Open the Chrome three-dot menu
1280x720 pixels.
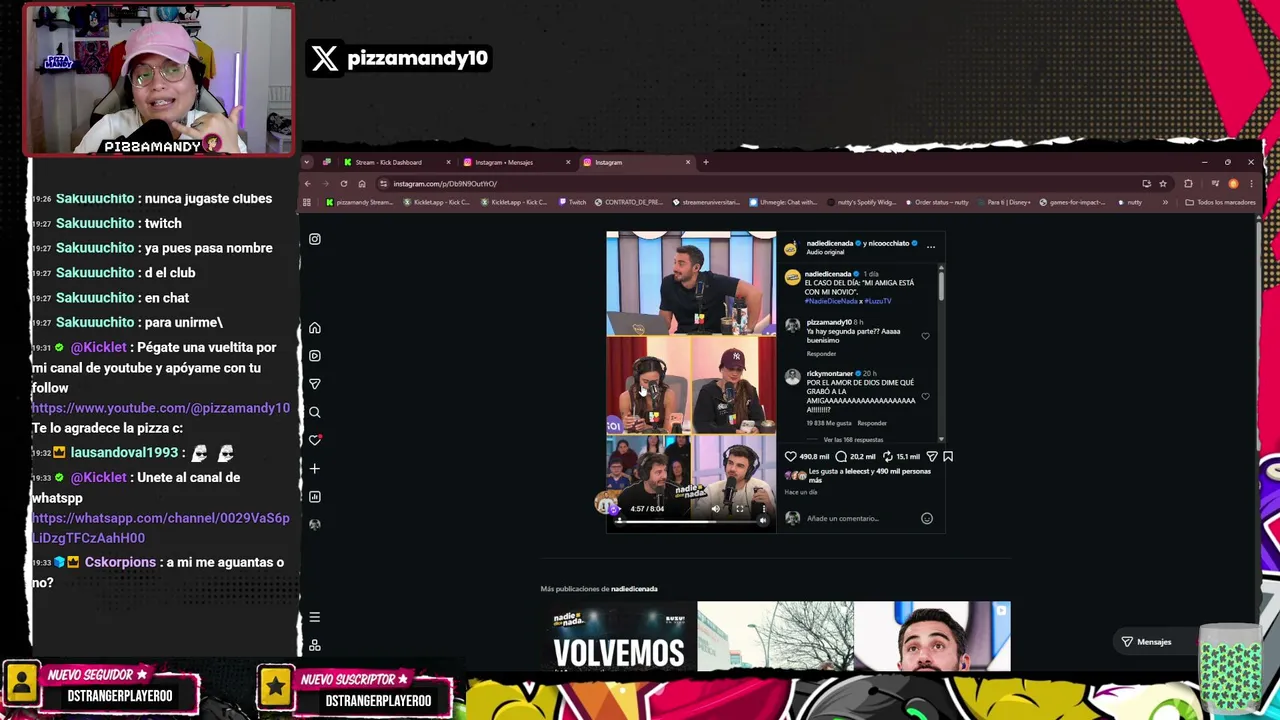[1251, 184]
